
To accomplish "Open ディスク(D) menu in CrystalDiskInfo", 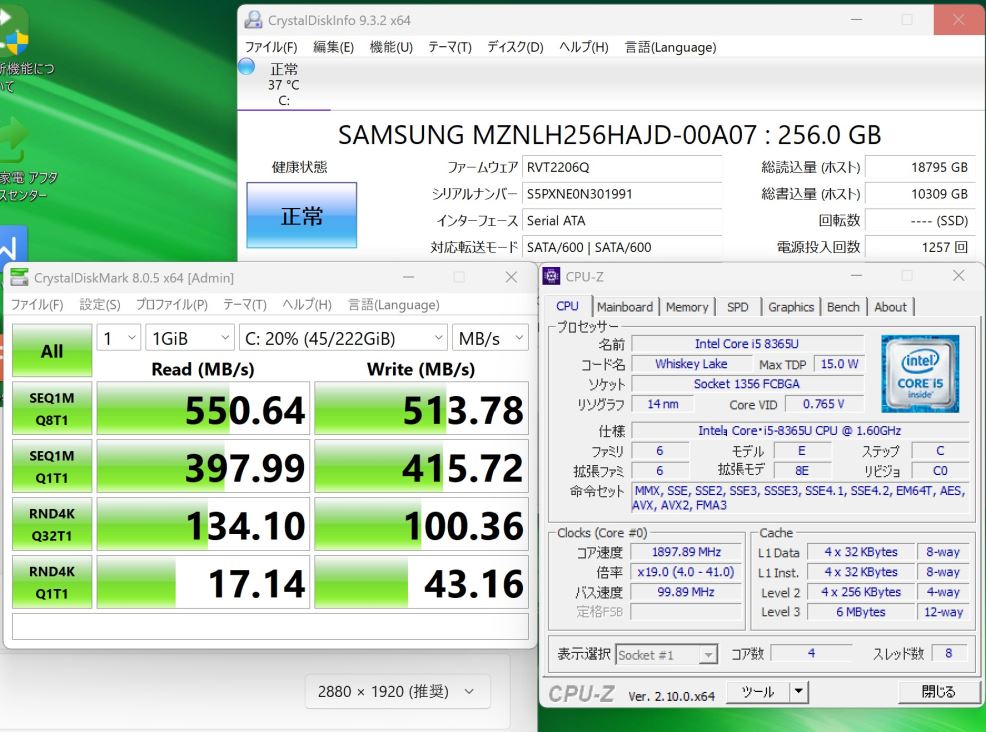I will pyautogui.click(x=515, y=47).
